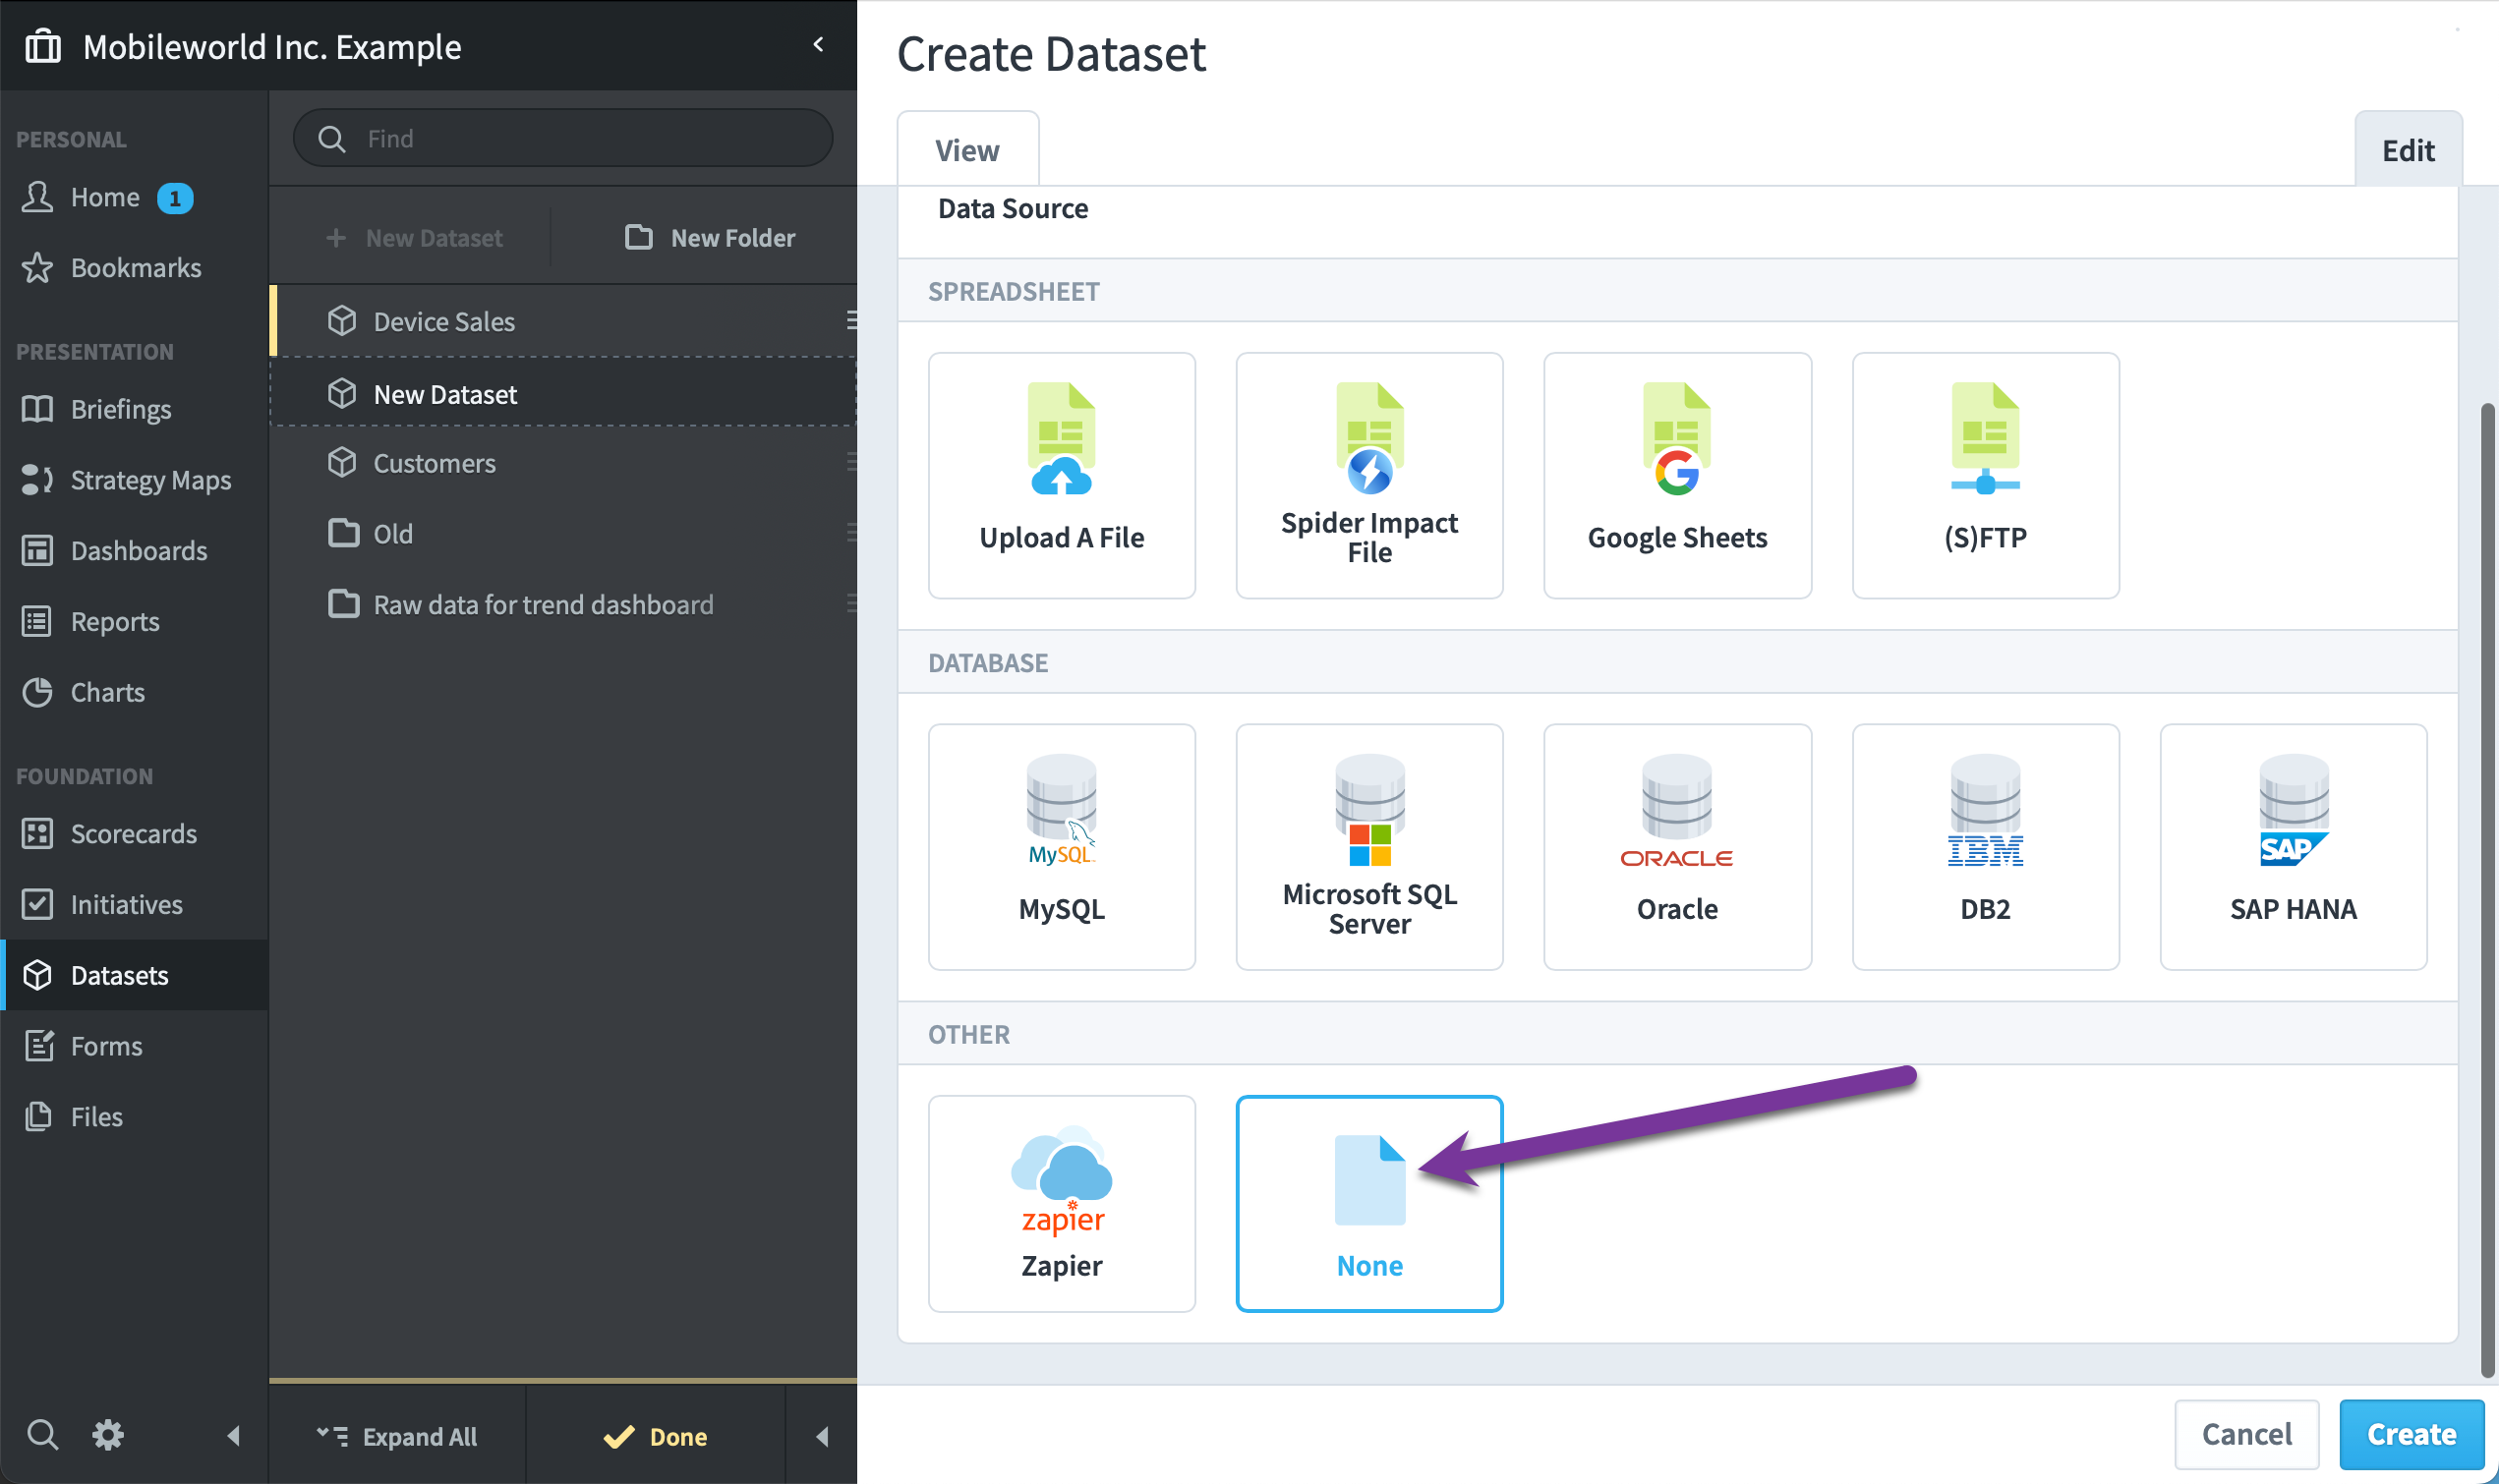Choose Microsoft SQL Server database source
The width and height of the screenshot is (2499, 1484).
tap(1369, 847)
